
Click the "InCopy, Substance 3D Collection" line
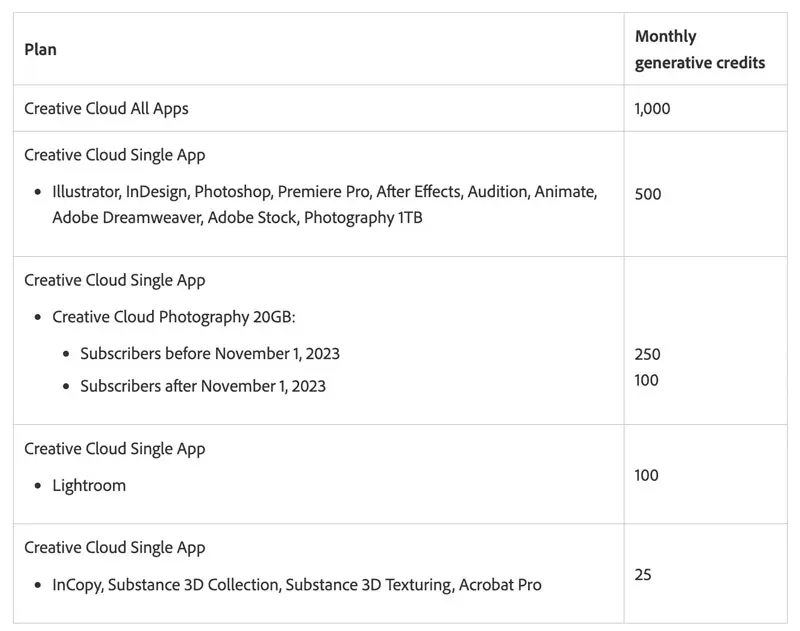click(x=296, y=585)
